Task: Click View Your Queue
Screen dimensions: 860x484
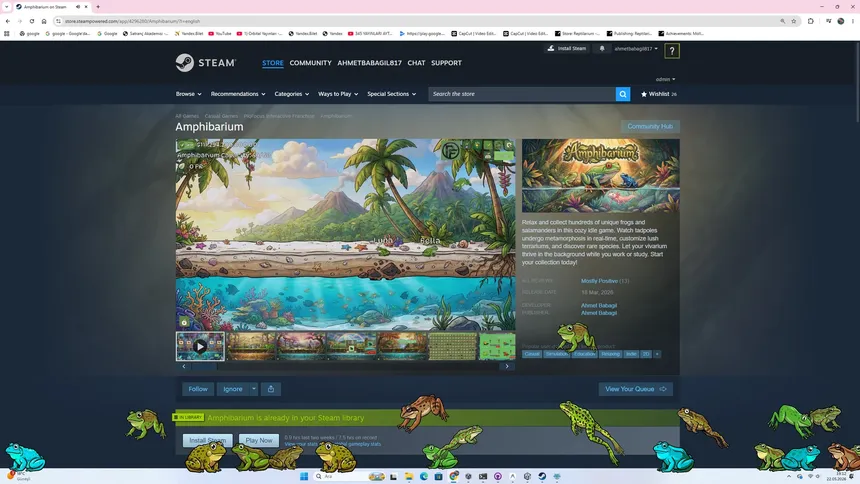Action: click(635, 389)
